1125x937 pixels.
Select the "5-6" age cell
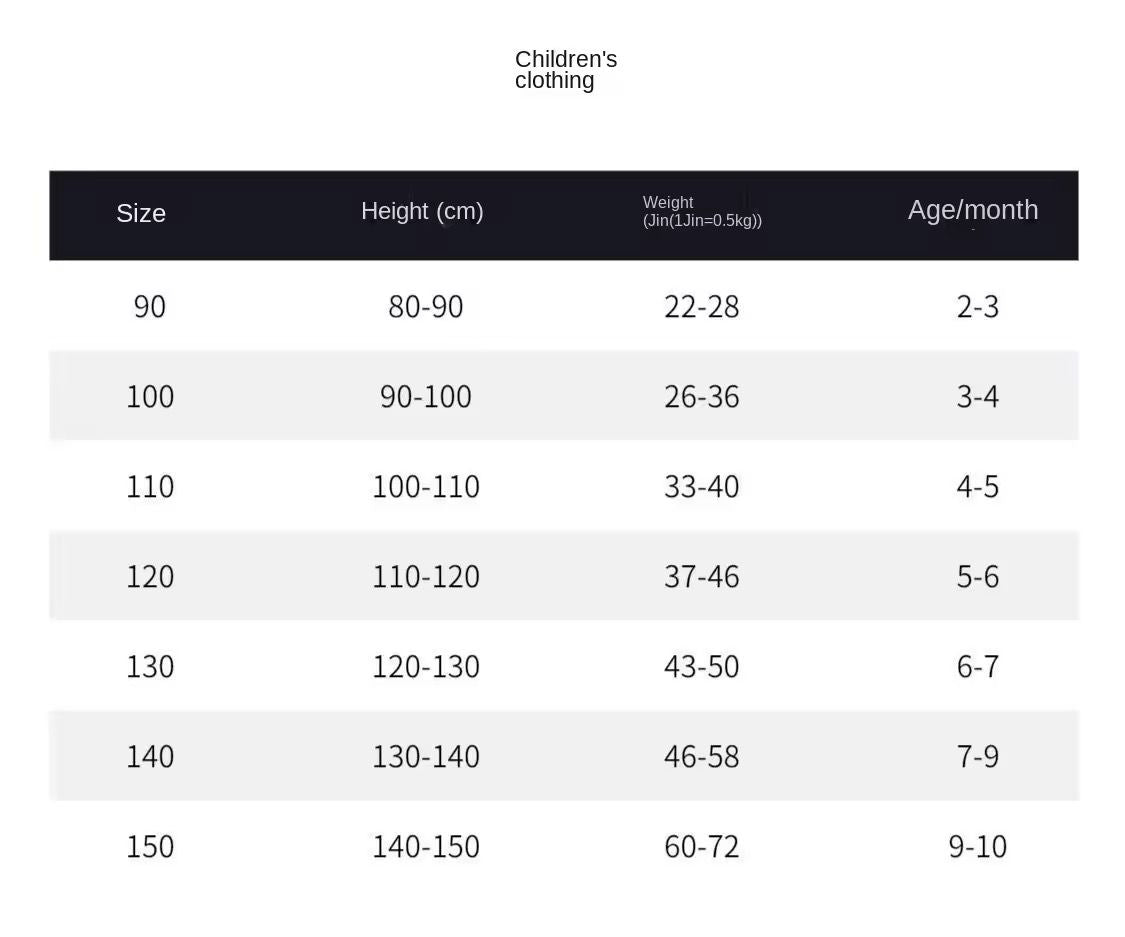(x=978, y=576)
